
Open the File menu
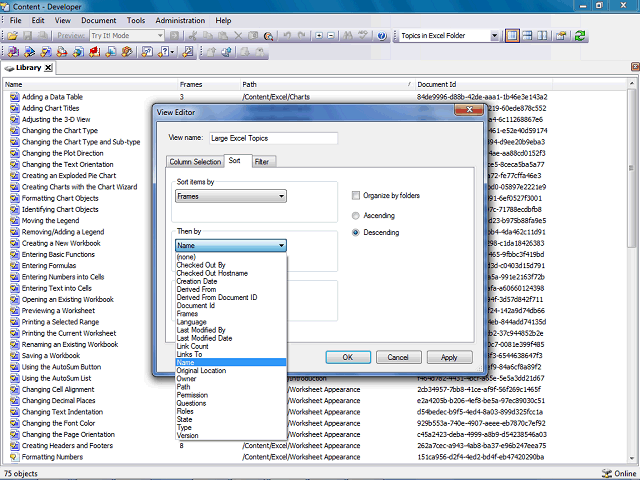tap(16, 20)
